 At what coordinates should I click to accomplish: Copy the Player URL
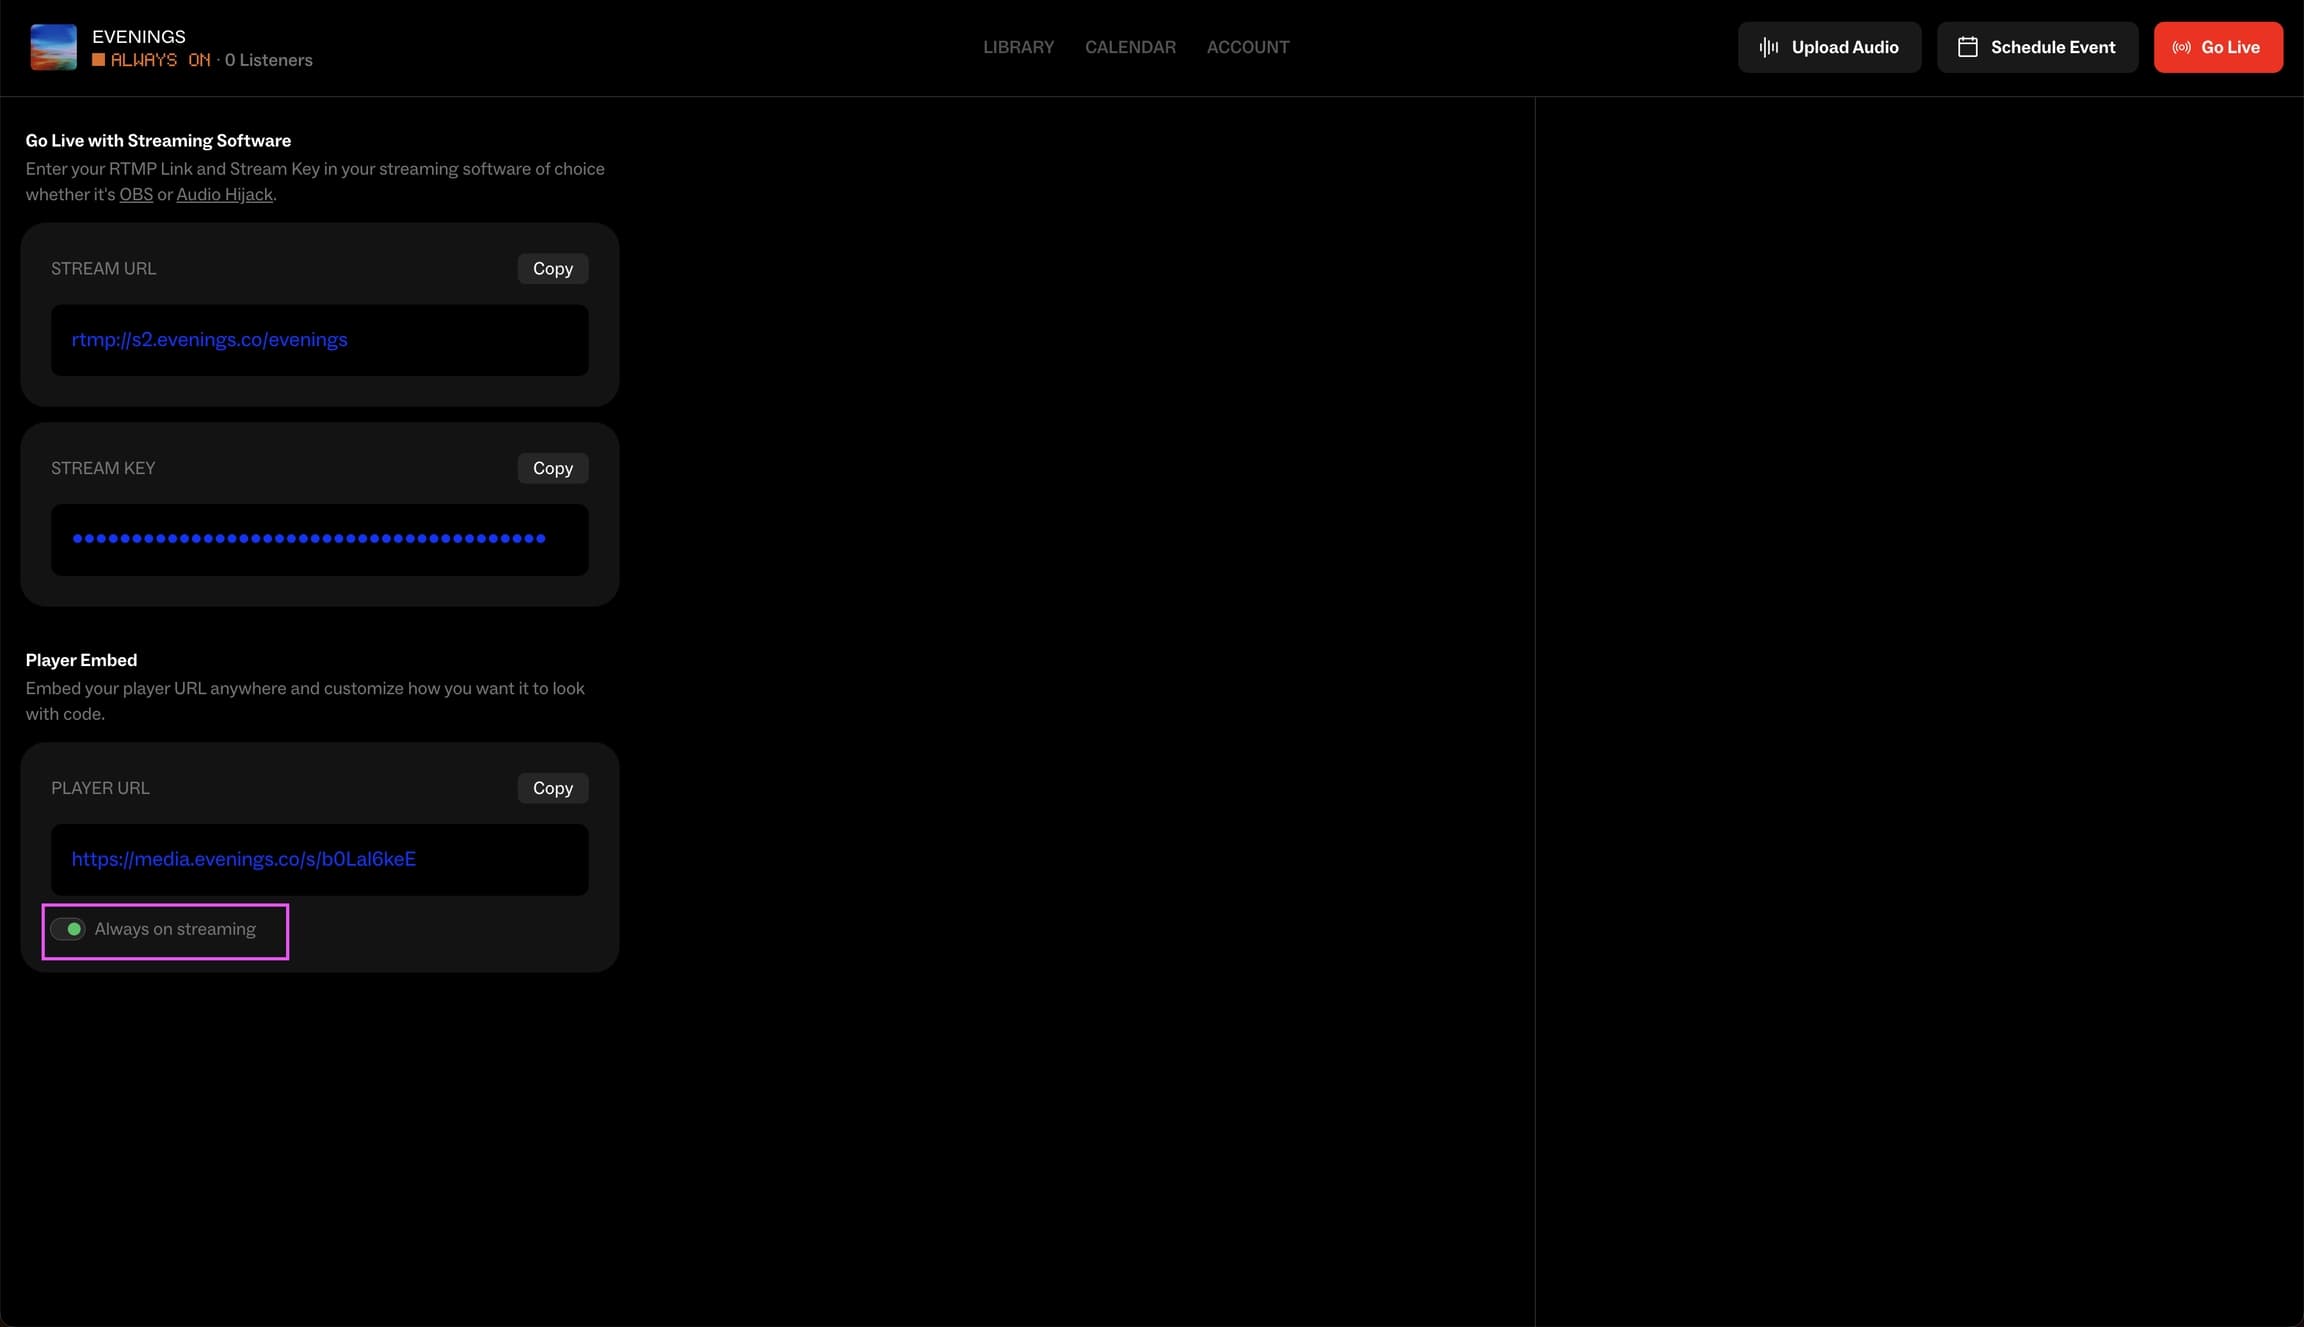click(x=552, y=788)
